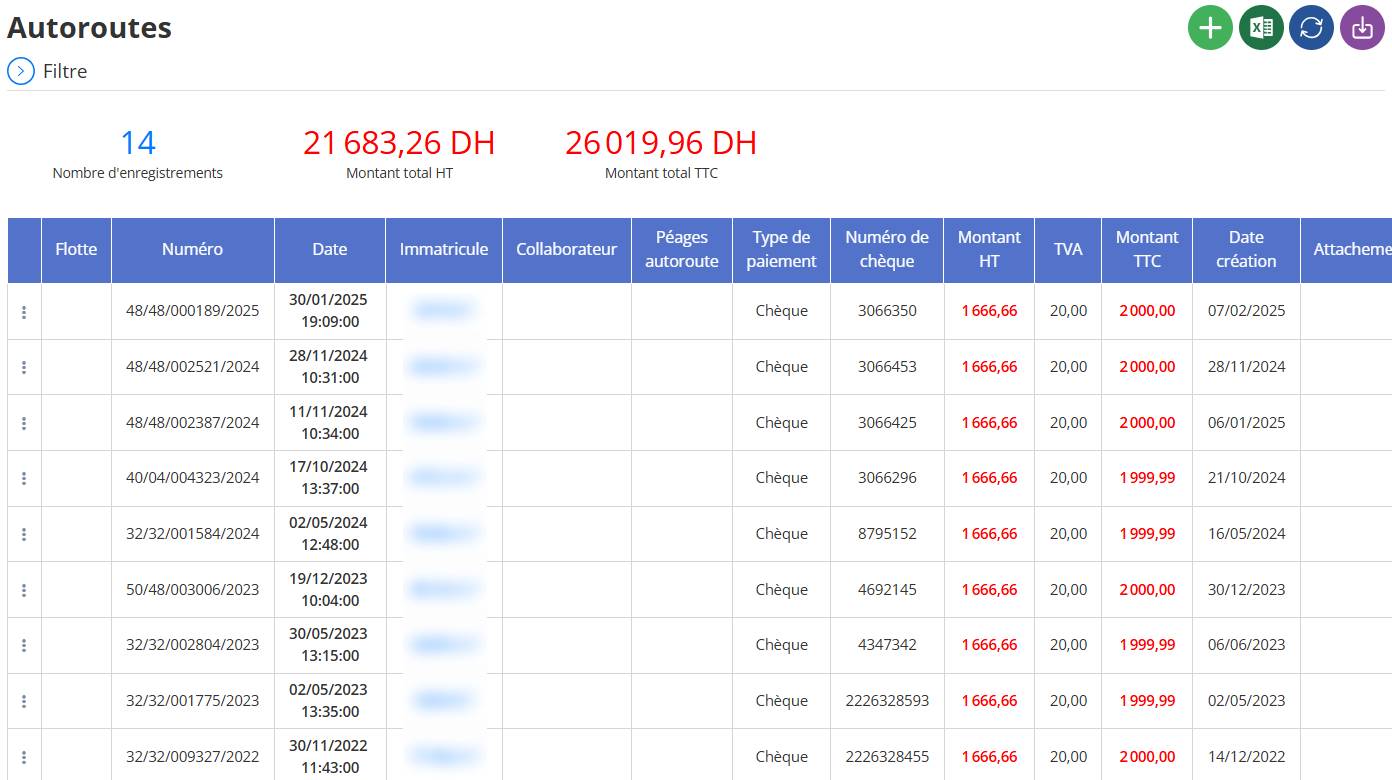Expand the Filtre section
This screenshot has width=1392, height=780.
(21, 71)
